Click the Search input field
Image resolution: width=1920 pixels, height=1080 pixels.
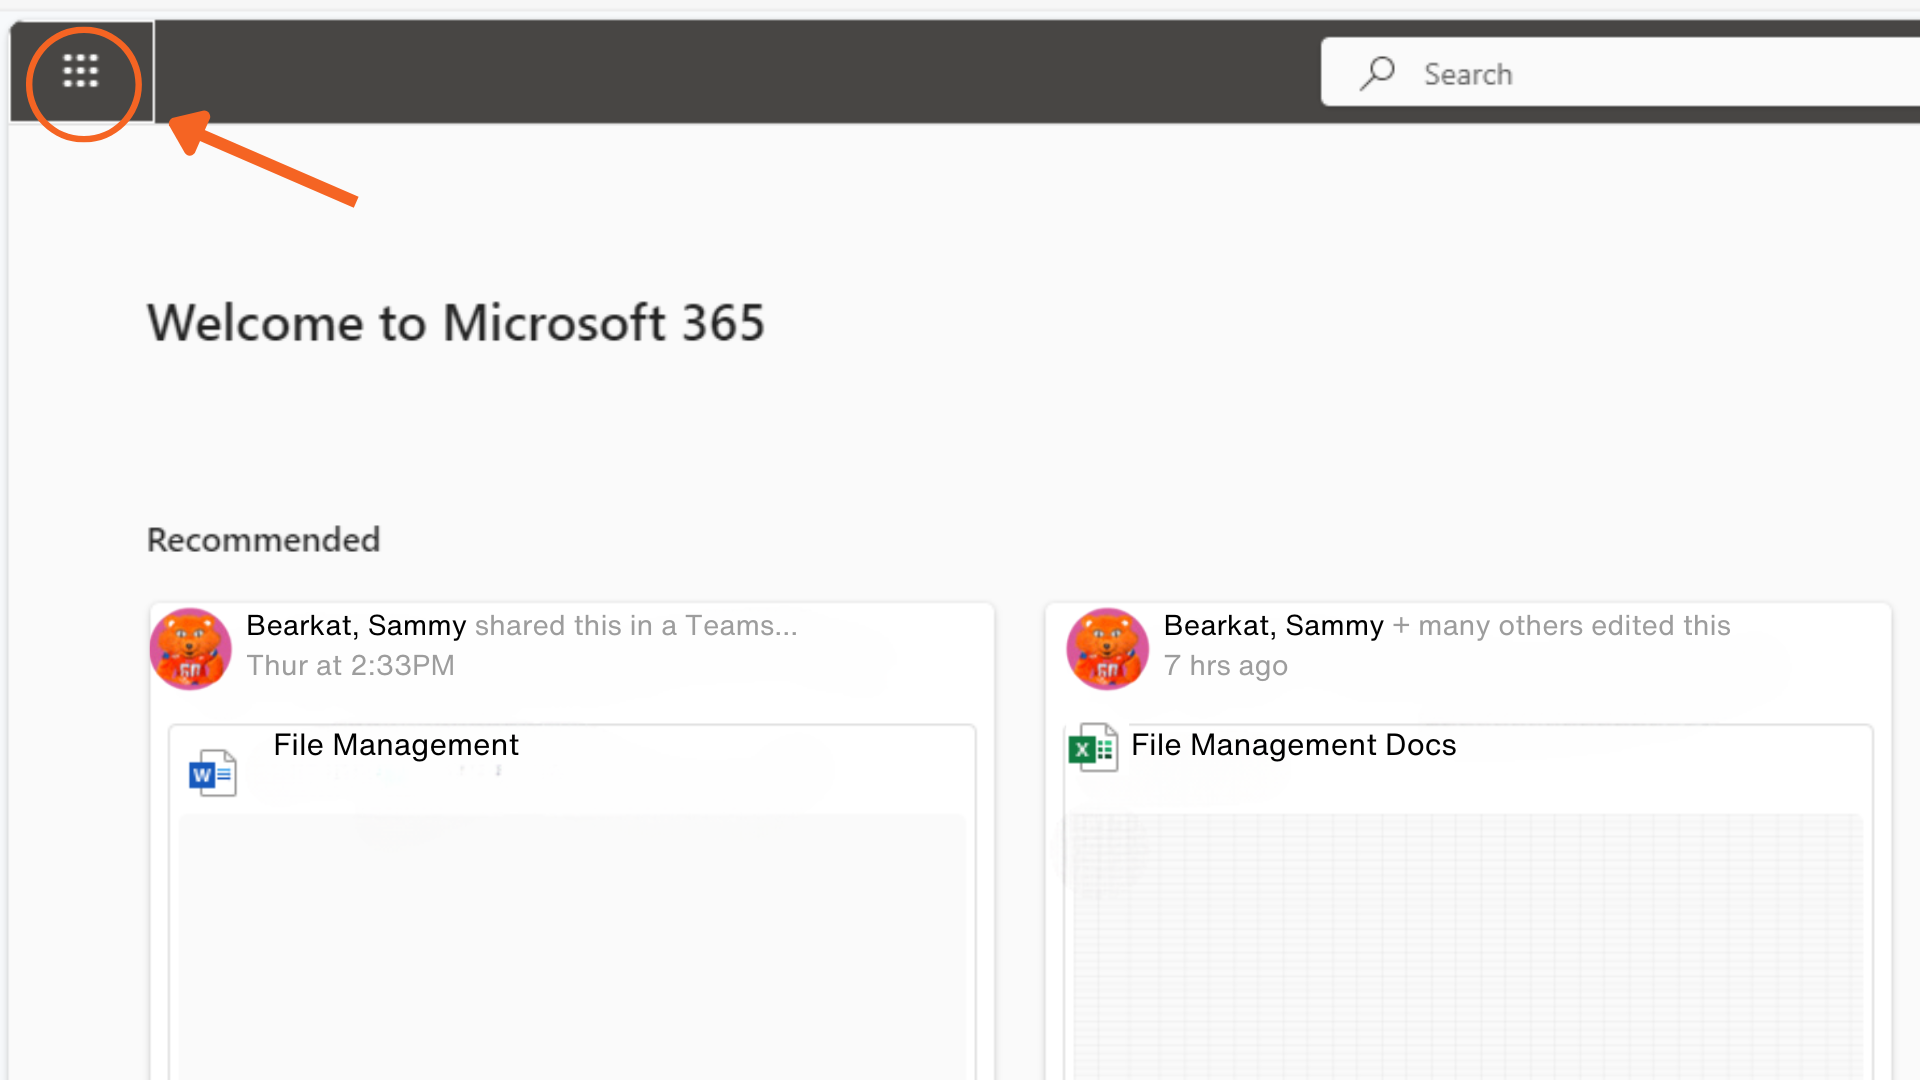[x=1600, y=72]
